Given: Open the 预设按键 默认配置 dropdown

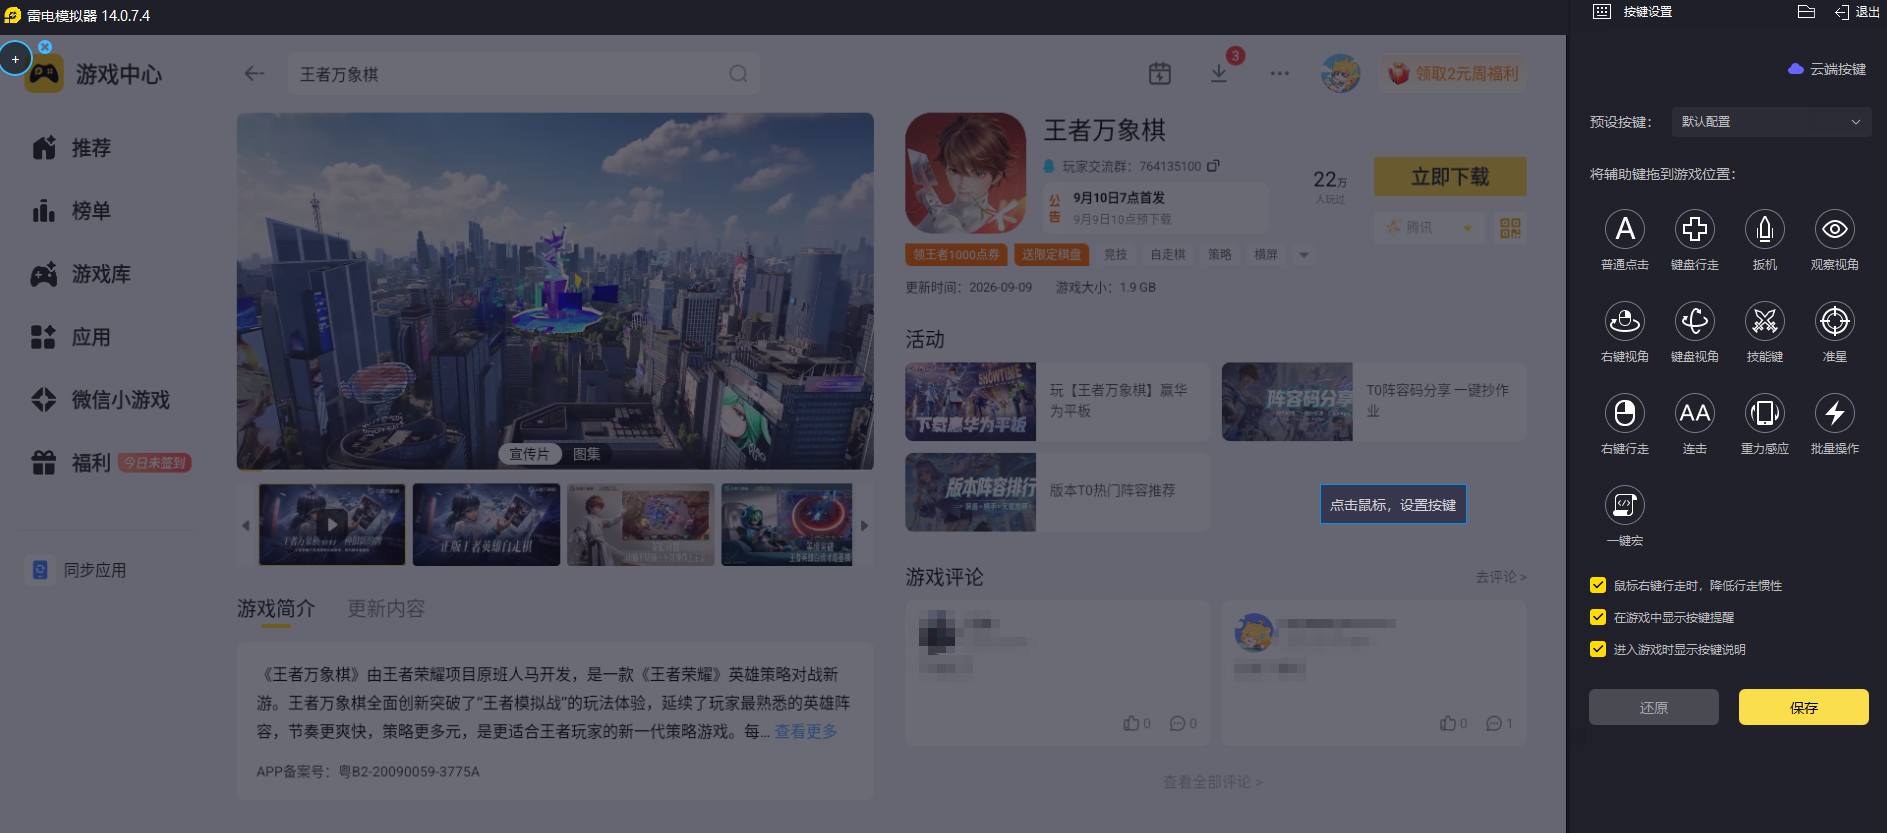Looking at the screenshot, I should click(x=1770, y=122).
